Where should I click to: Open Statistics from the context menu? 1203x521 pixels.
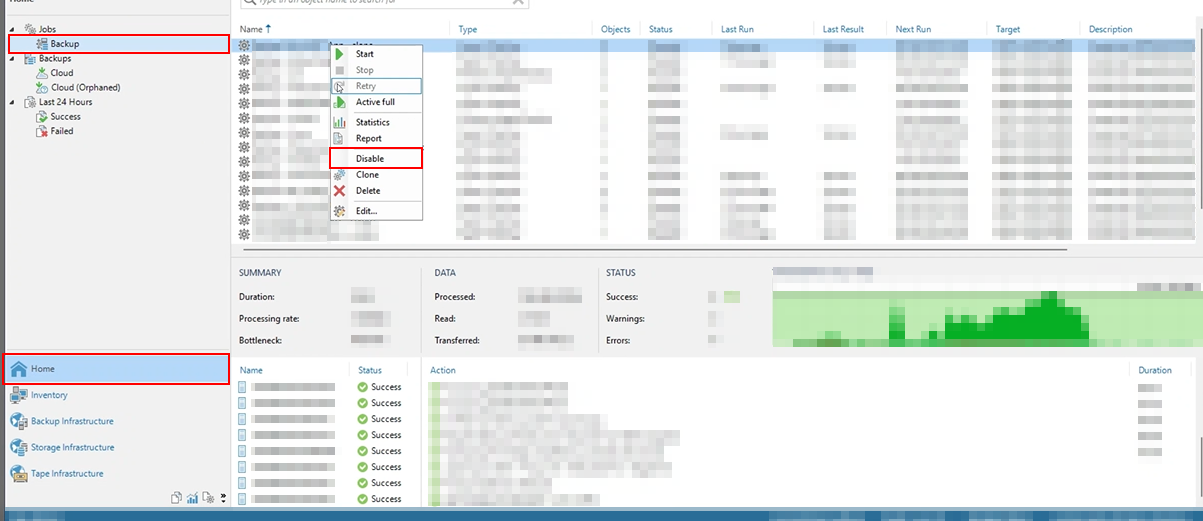point(376,122)
